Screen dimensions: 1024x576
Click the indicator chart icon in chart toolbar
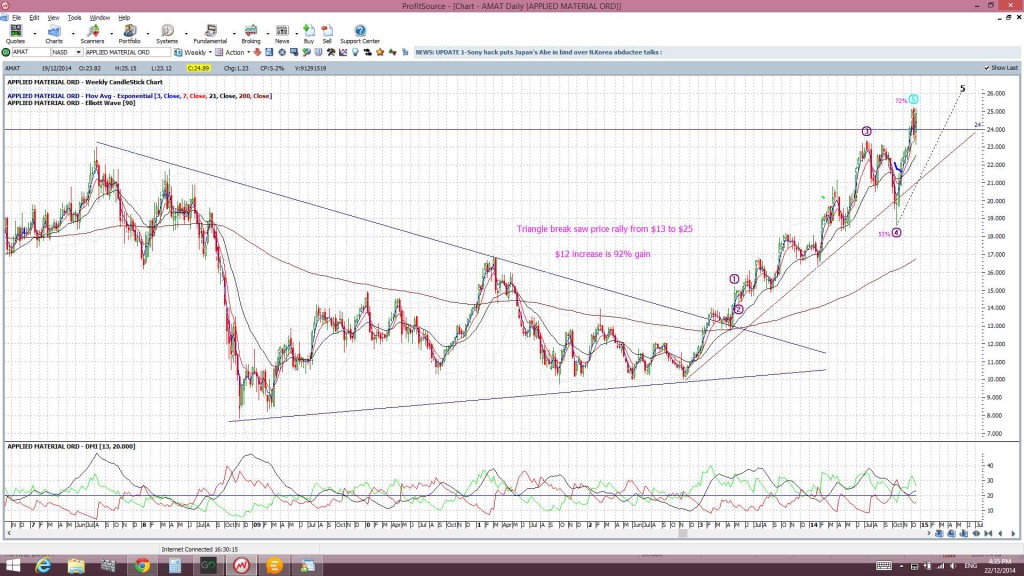pyautogui.click(x=344, y=52)
